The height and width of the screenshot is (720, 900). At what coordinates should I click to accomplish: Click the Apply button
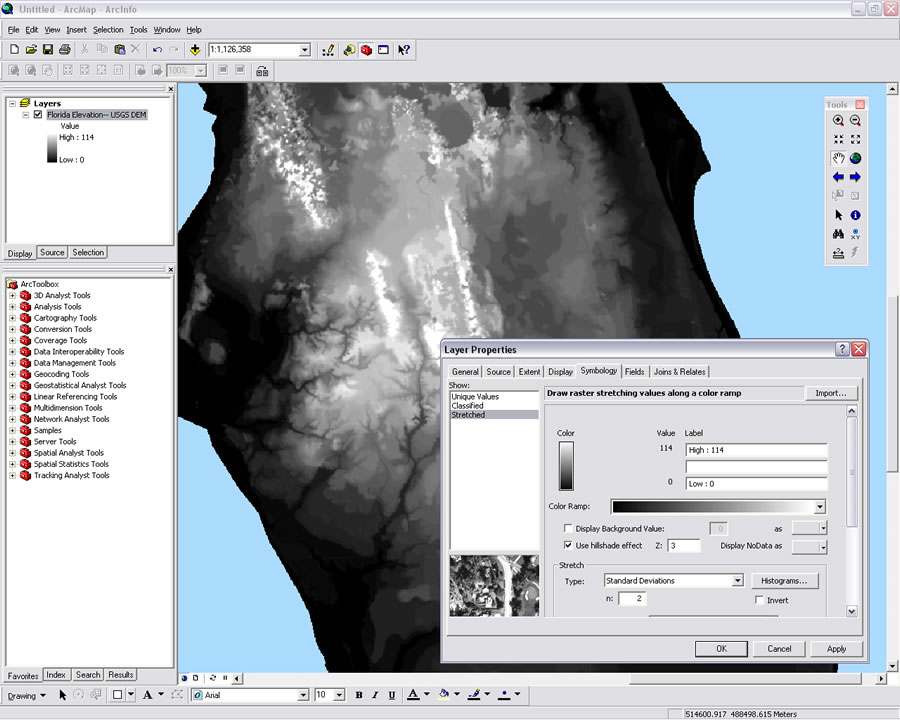(836, 649)
